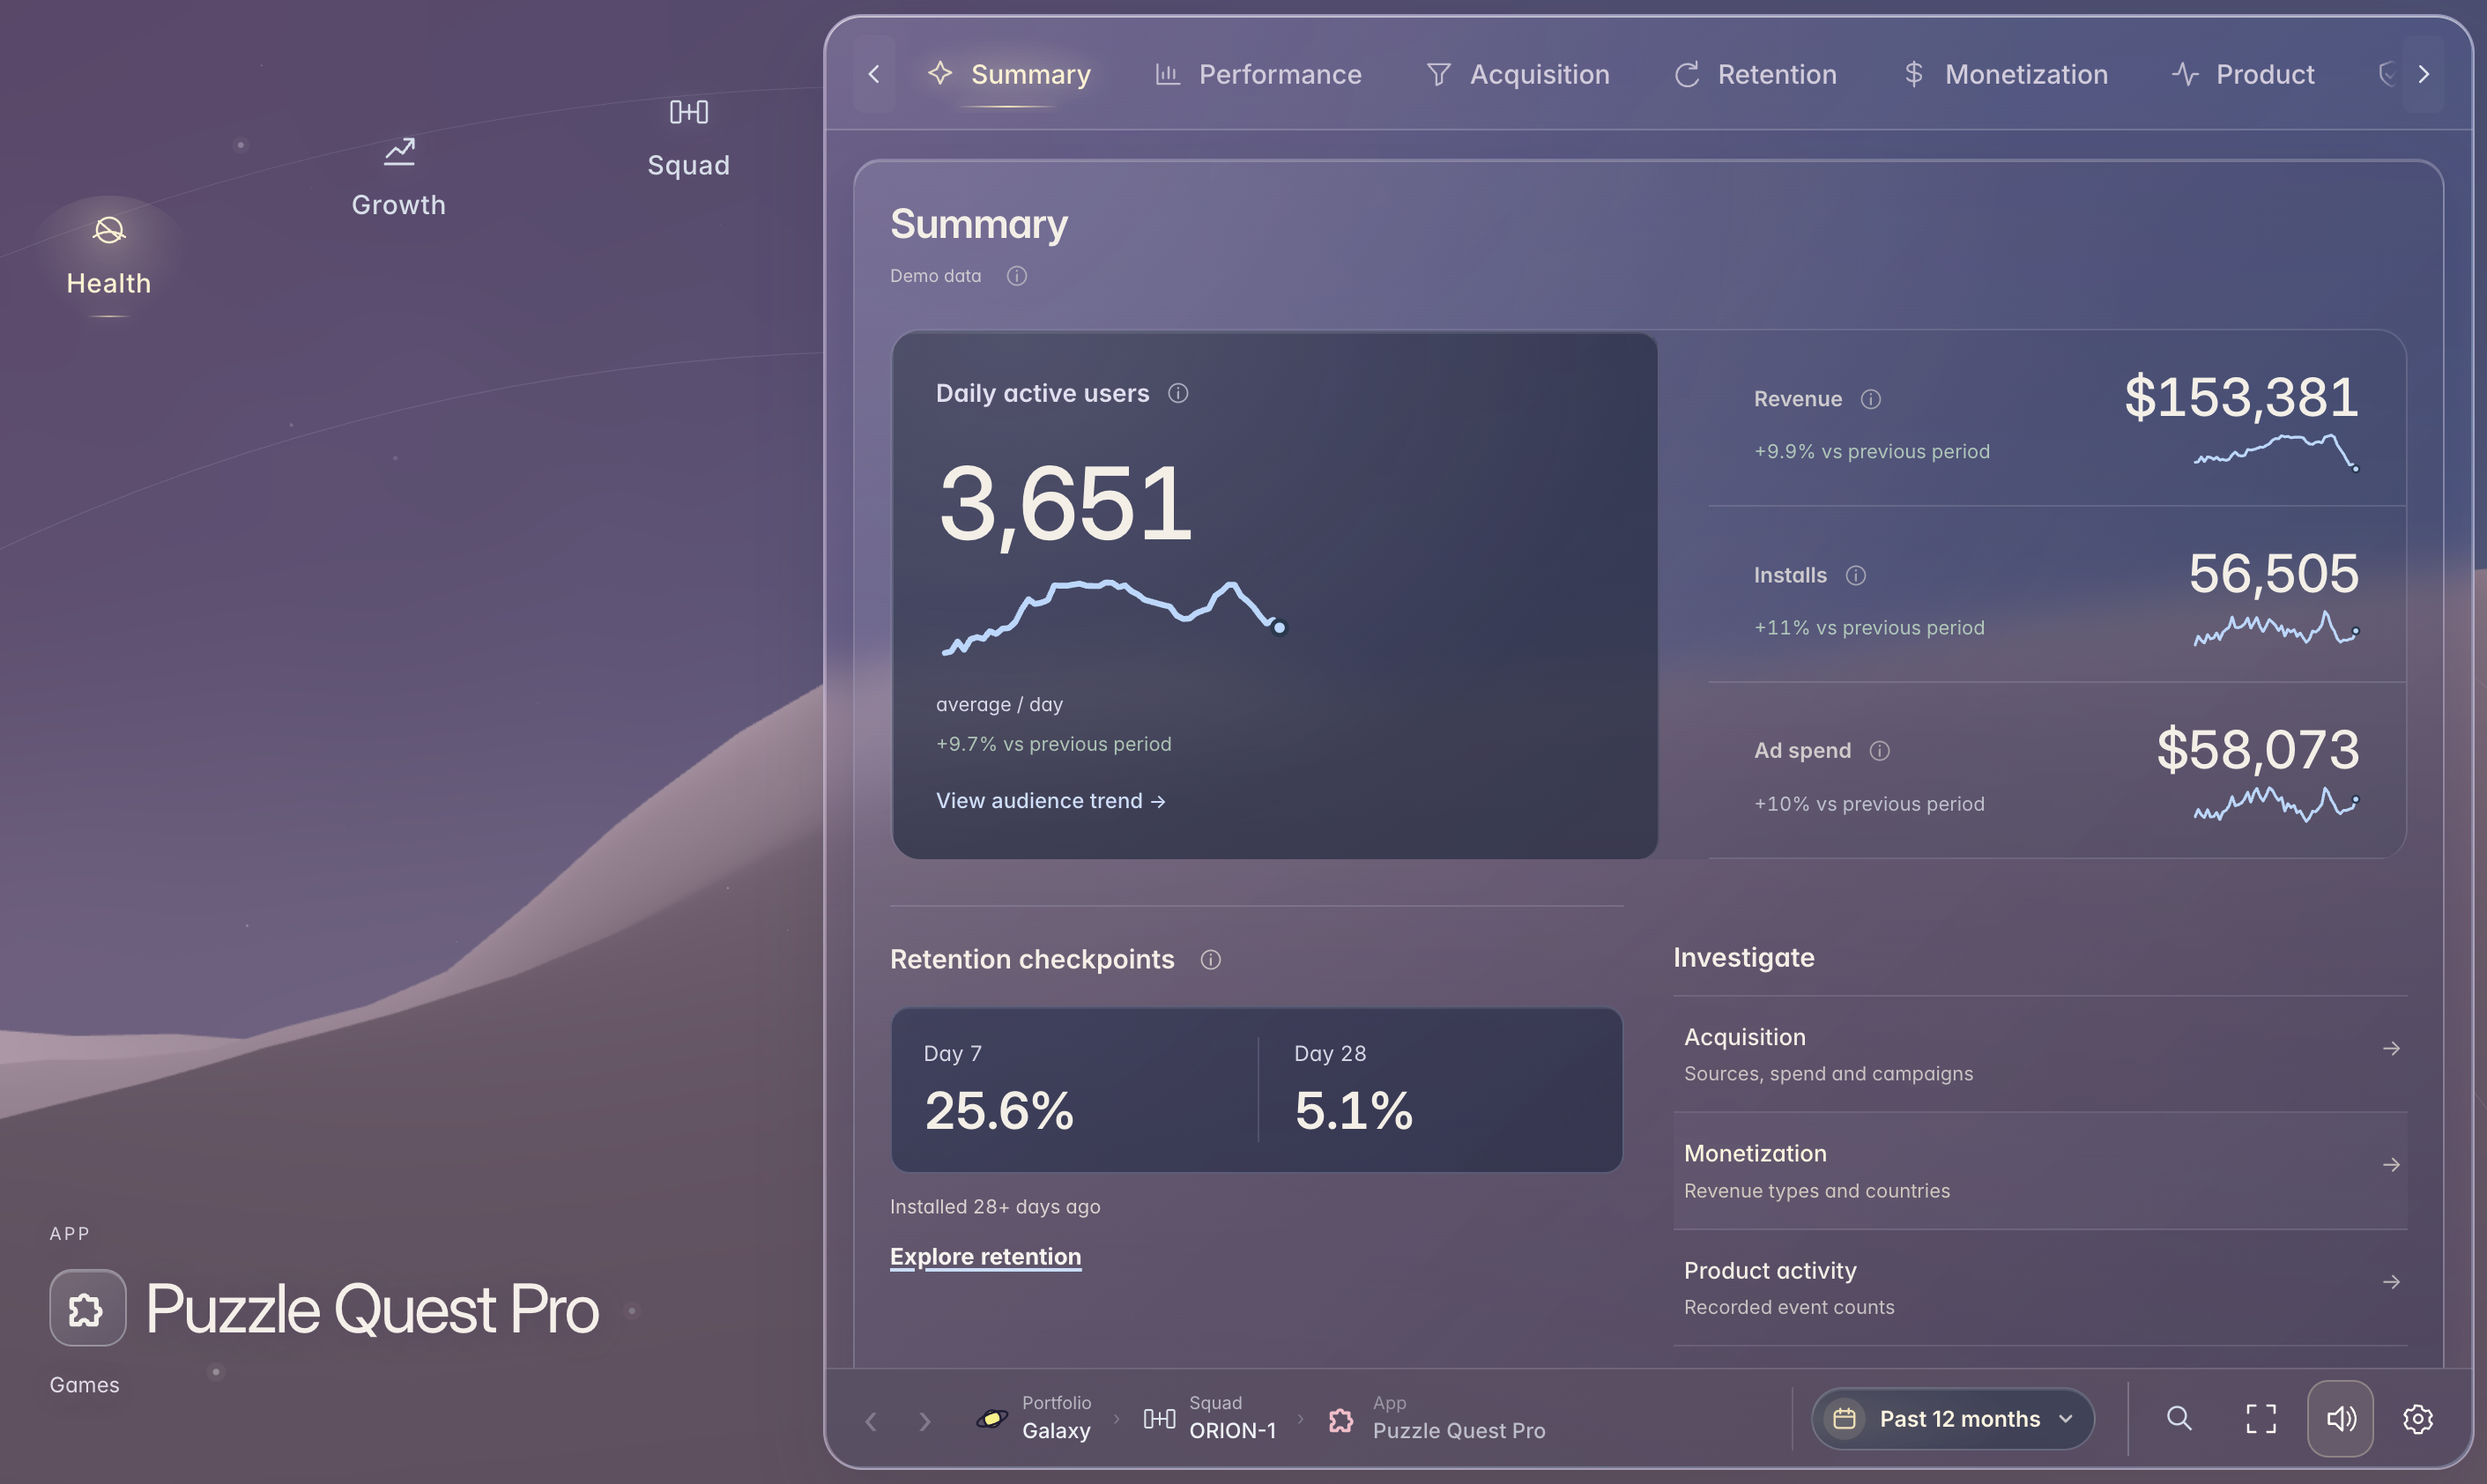Click the Ad spend value $58,073
Screen dimensions: 2487x1484
pos(2257,750)
